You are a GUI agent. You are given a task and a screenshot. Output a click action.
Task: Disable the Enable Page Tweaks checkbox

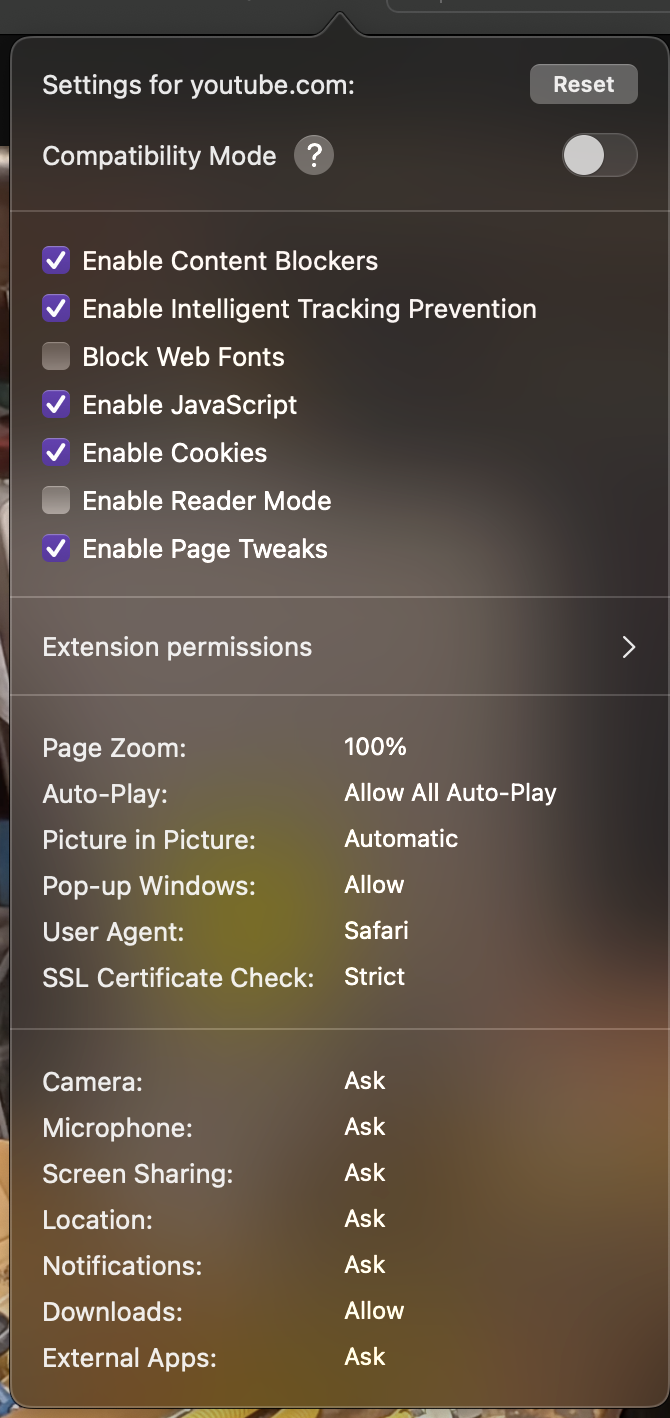56,549
